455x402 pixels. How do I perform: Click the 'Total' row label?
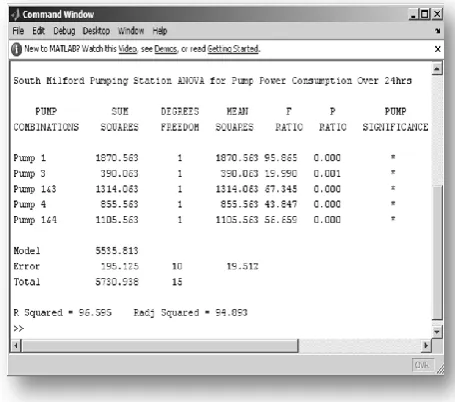tap(27, 282)
